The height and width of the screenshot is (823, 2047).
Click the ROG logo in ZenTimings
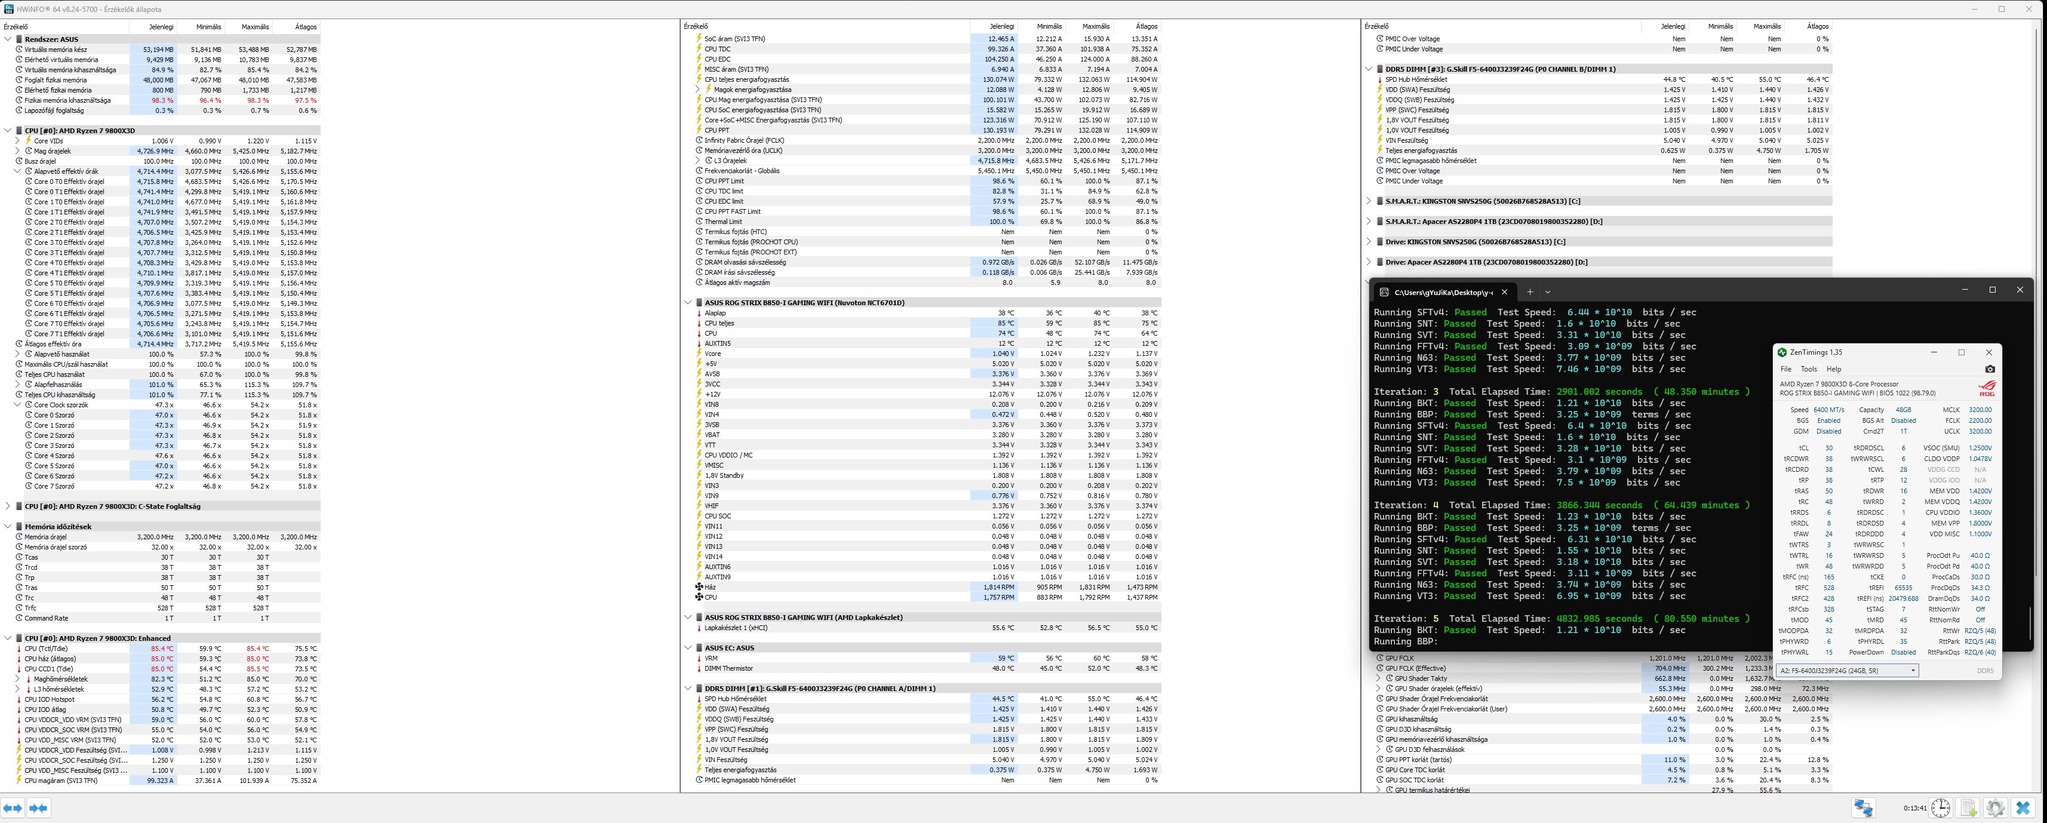(1986, 388)
